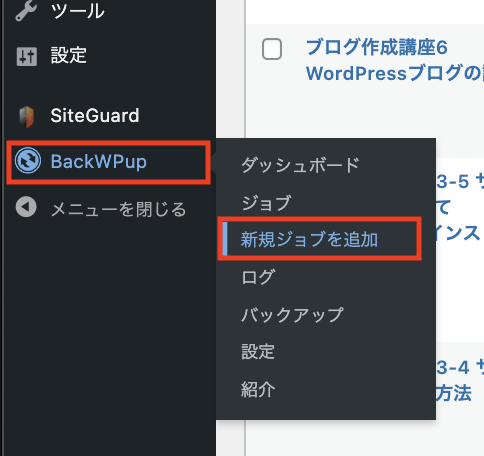Open the SiteGuard menu item
Viewport: 484px width, 456px height.
click(95, 116)
